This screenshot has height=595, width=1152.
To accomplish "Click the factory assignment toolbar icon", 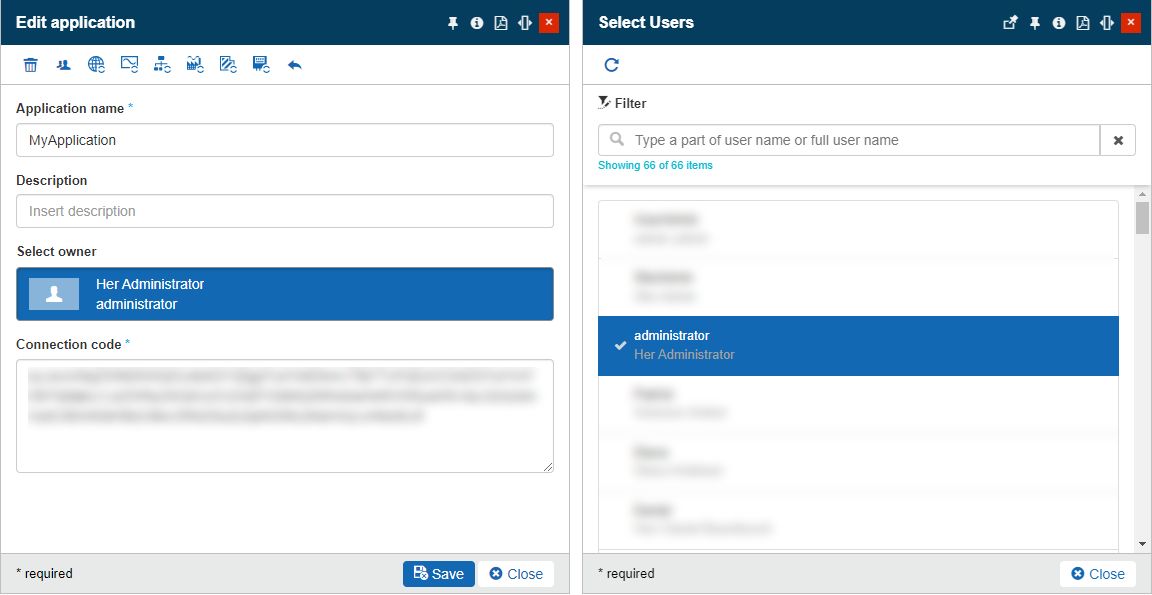I will (x=194, y=64).
